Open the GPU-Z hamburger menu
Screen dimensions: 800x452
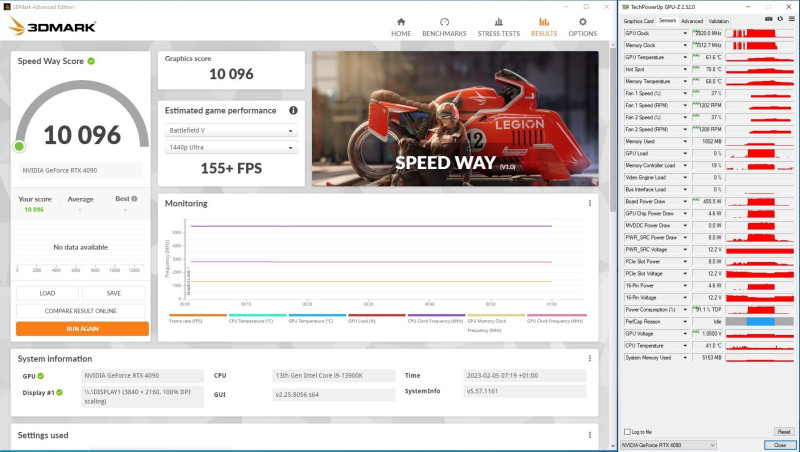[x=792, y=19]
